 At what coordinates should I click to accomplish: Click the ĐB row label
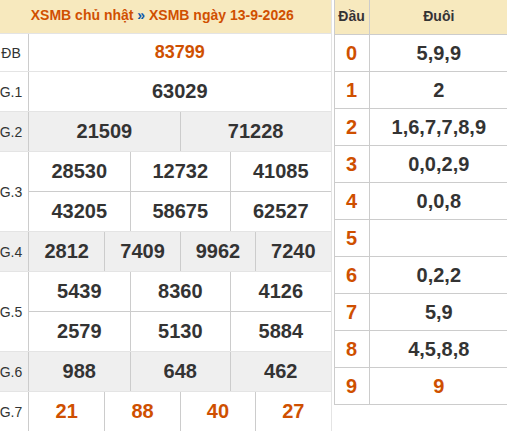point(11,53)
